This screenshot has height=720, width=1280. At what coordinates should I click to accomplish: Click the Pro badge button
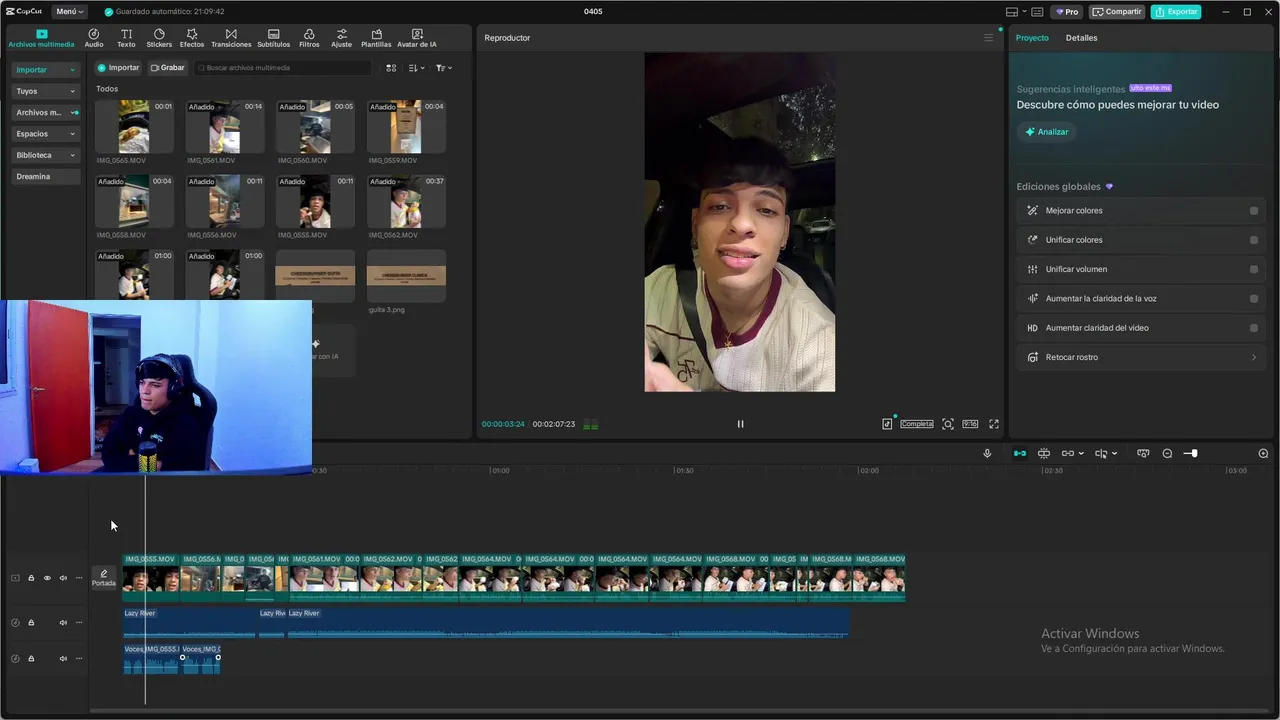tap(1067, 12)
